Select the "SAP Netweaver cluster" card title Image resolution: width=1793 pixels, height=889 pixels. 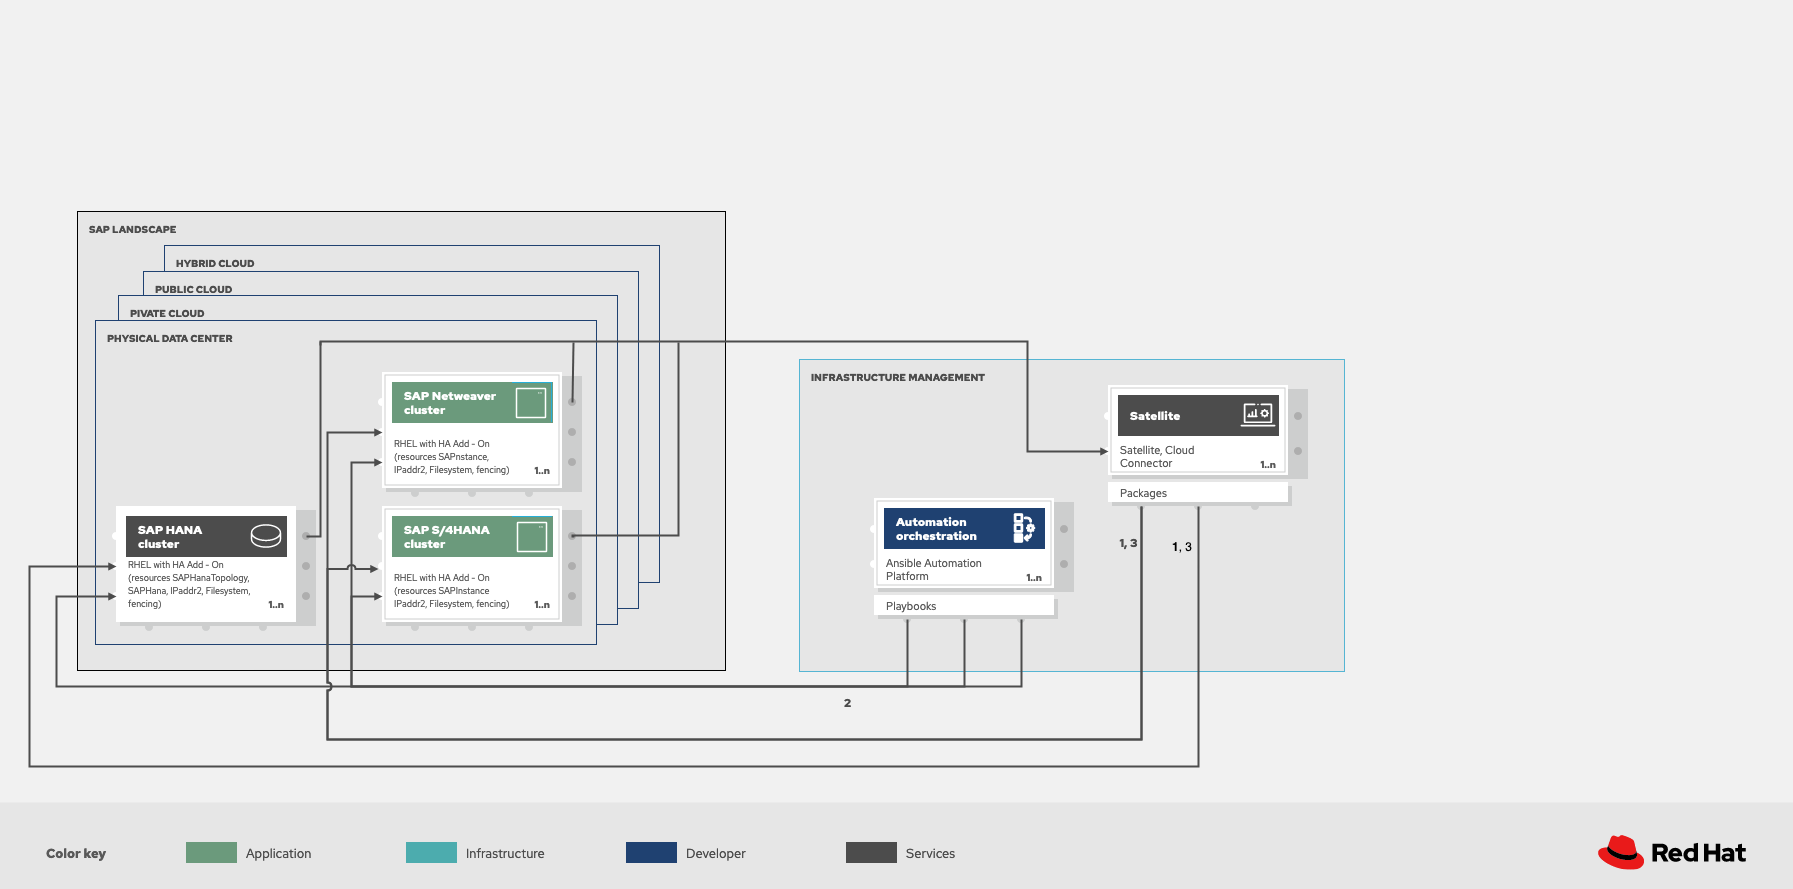pos(450,403)
